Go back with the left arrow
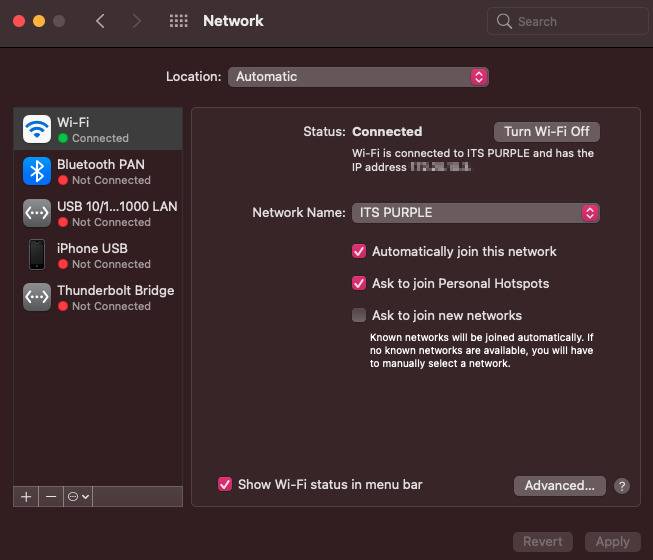653x560 pixels. 100,21
